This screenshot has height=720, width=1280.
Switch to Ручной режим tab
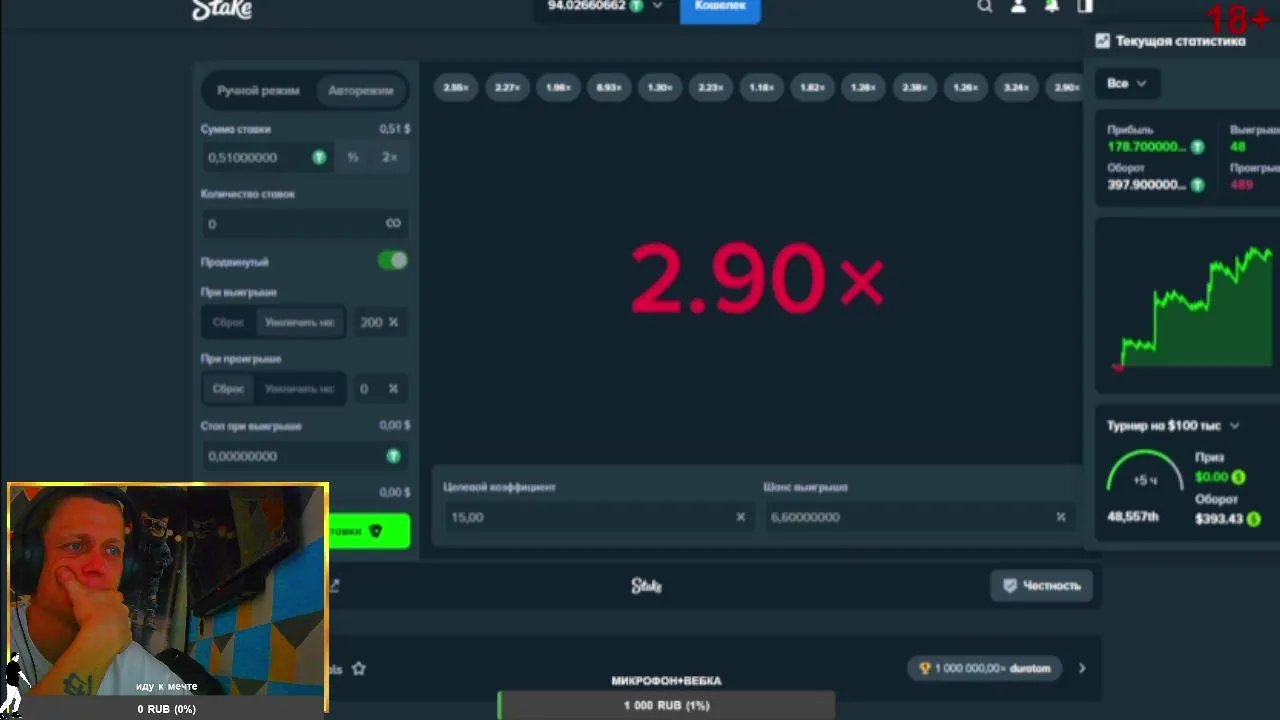coord(258,90)
